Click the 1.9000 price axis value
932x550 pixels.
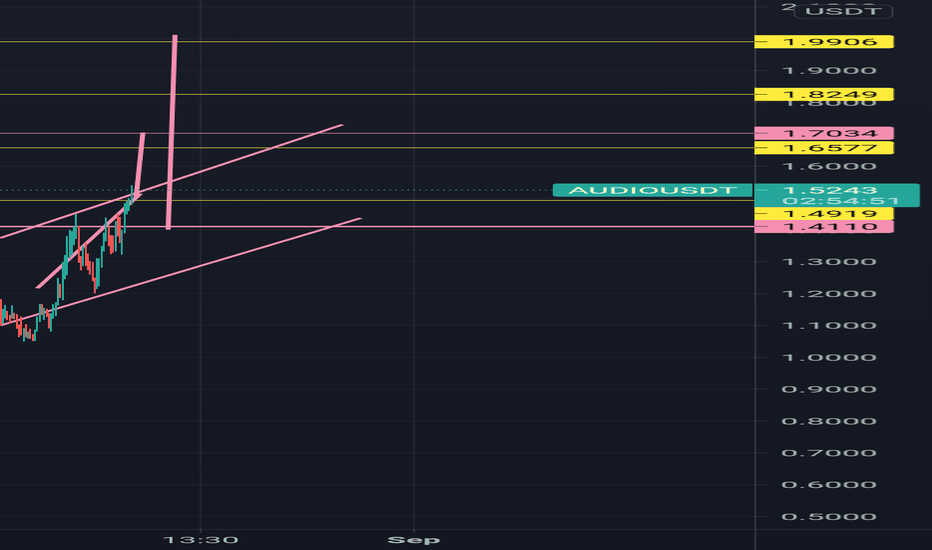(x=829, y=71)
